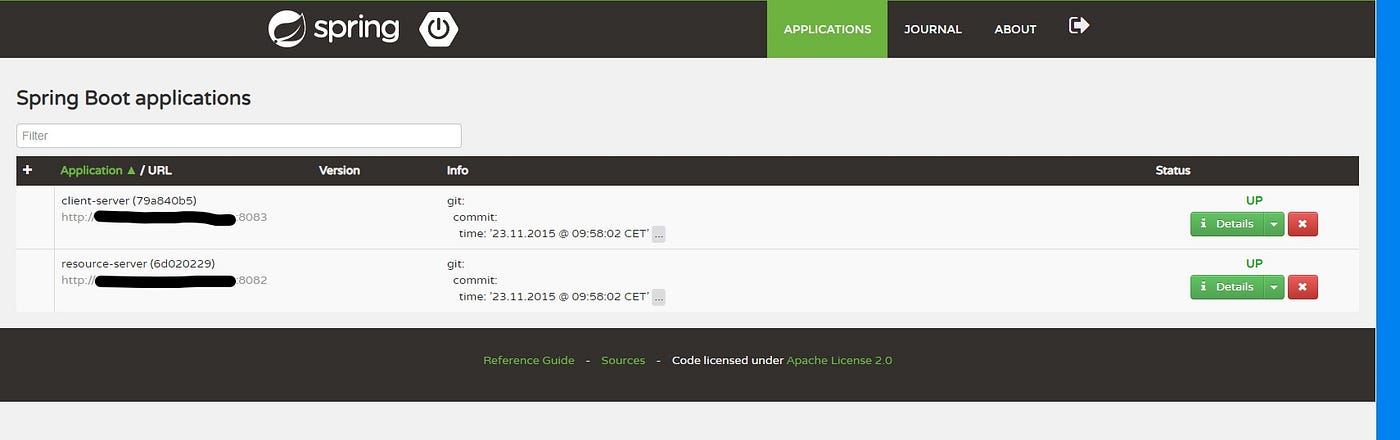Expand Details dropdown arrow for resource-server
Screen dimensions: 1400x440
(x=1274, y=287)
